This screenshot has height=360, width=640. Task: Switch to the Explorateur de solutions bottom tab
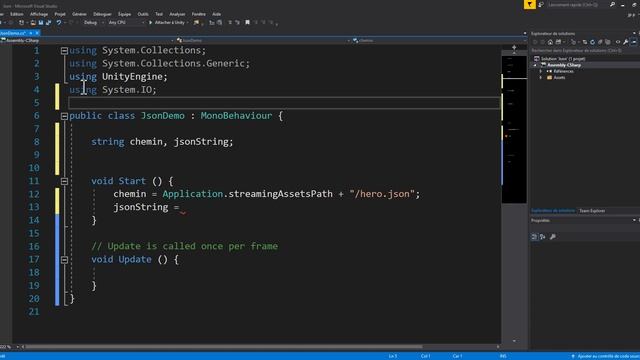click(553, 211)
